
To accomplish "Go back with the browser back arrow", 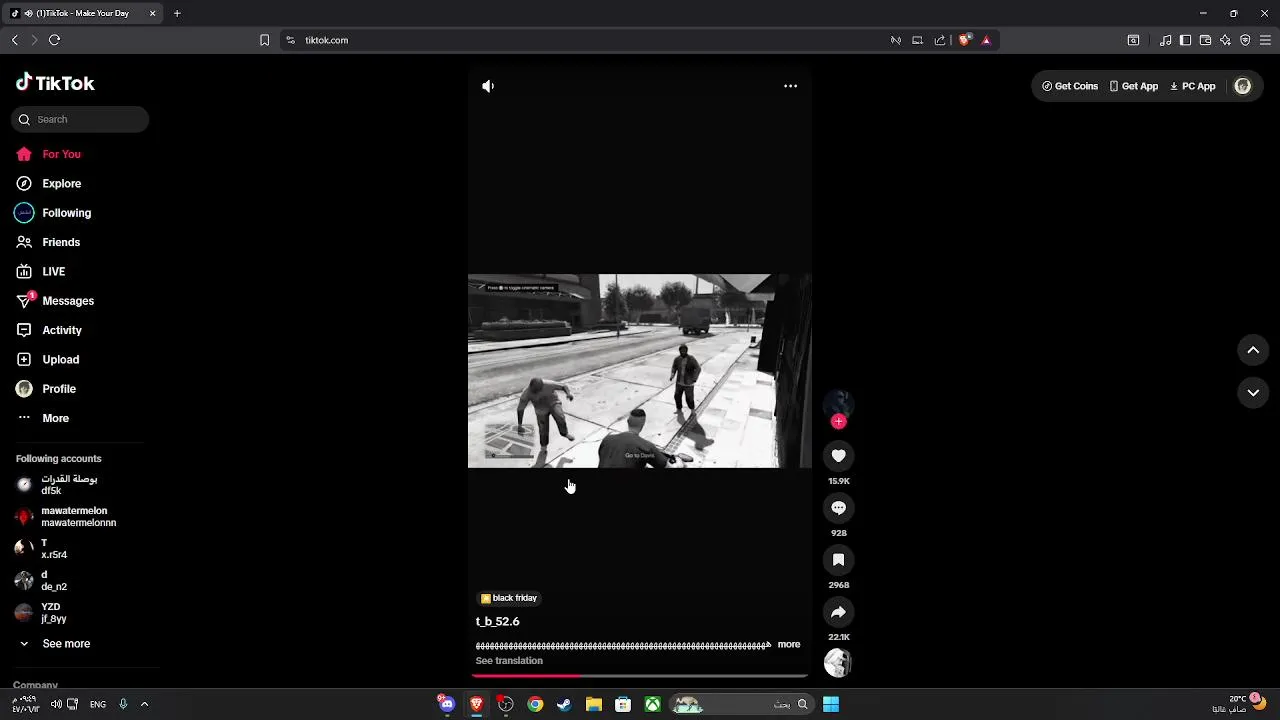I will (14, 40).
